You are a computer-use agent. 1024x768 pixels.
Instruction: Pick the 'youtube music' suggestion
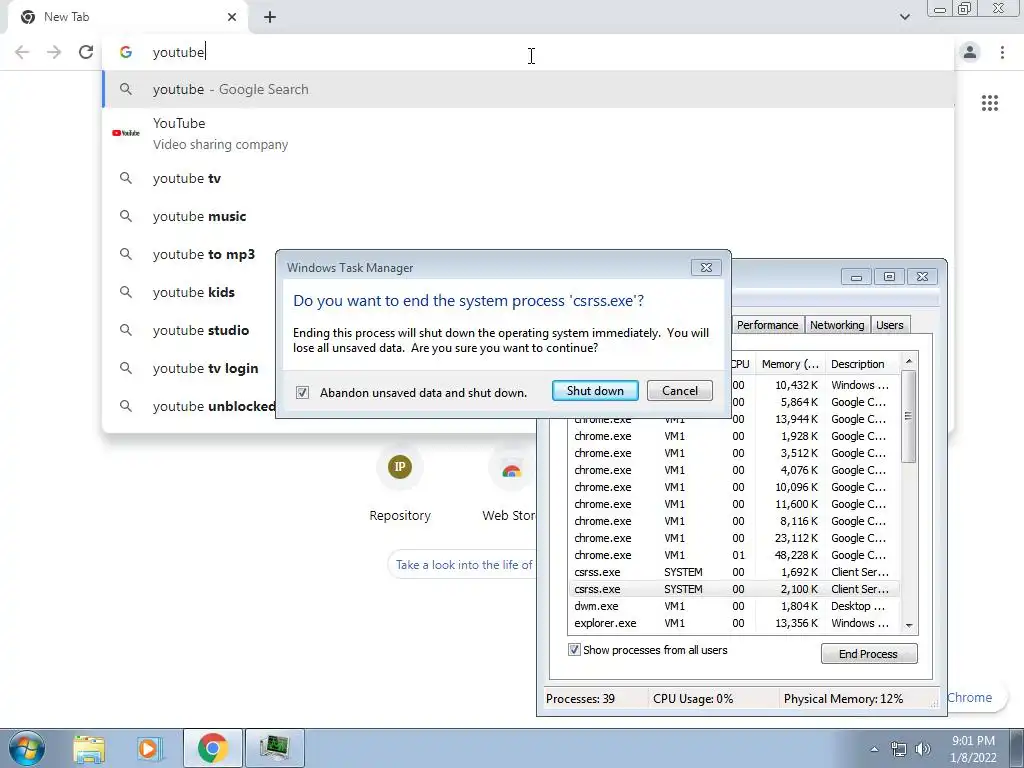point(528,216)
